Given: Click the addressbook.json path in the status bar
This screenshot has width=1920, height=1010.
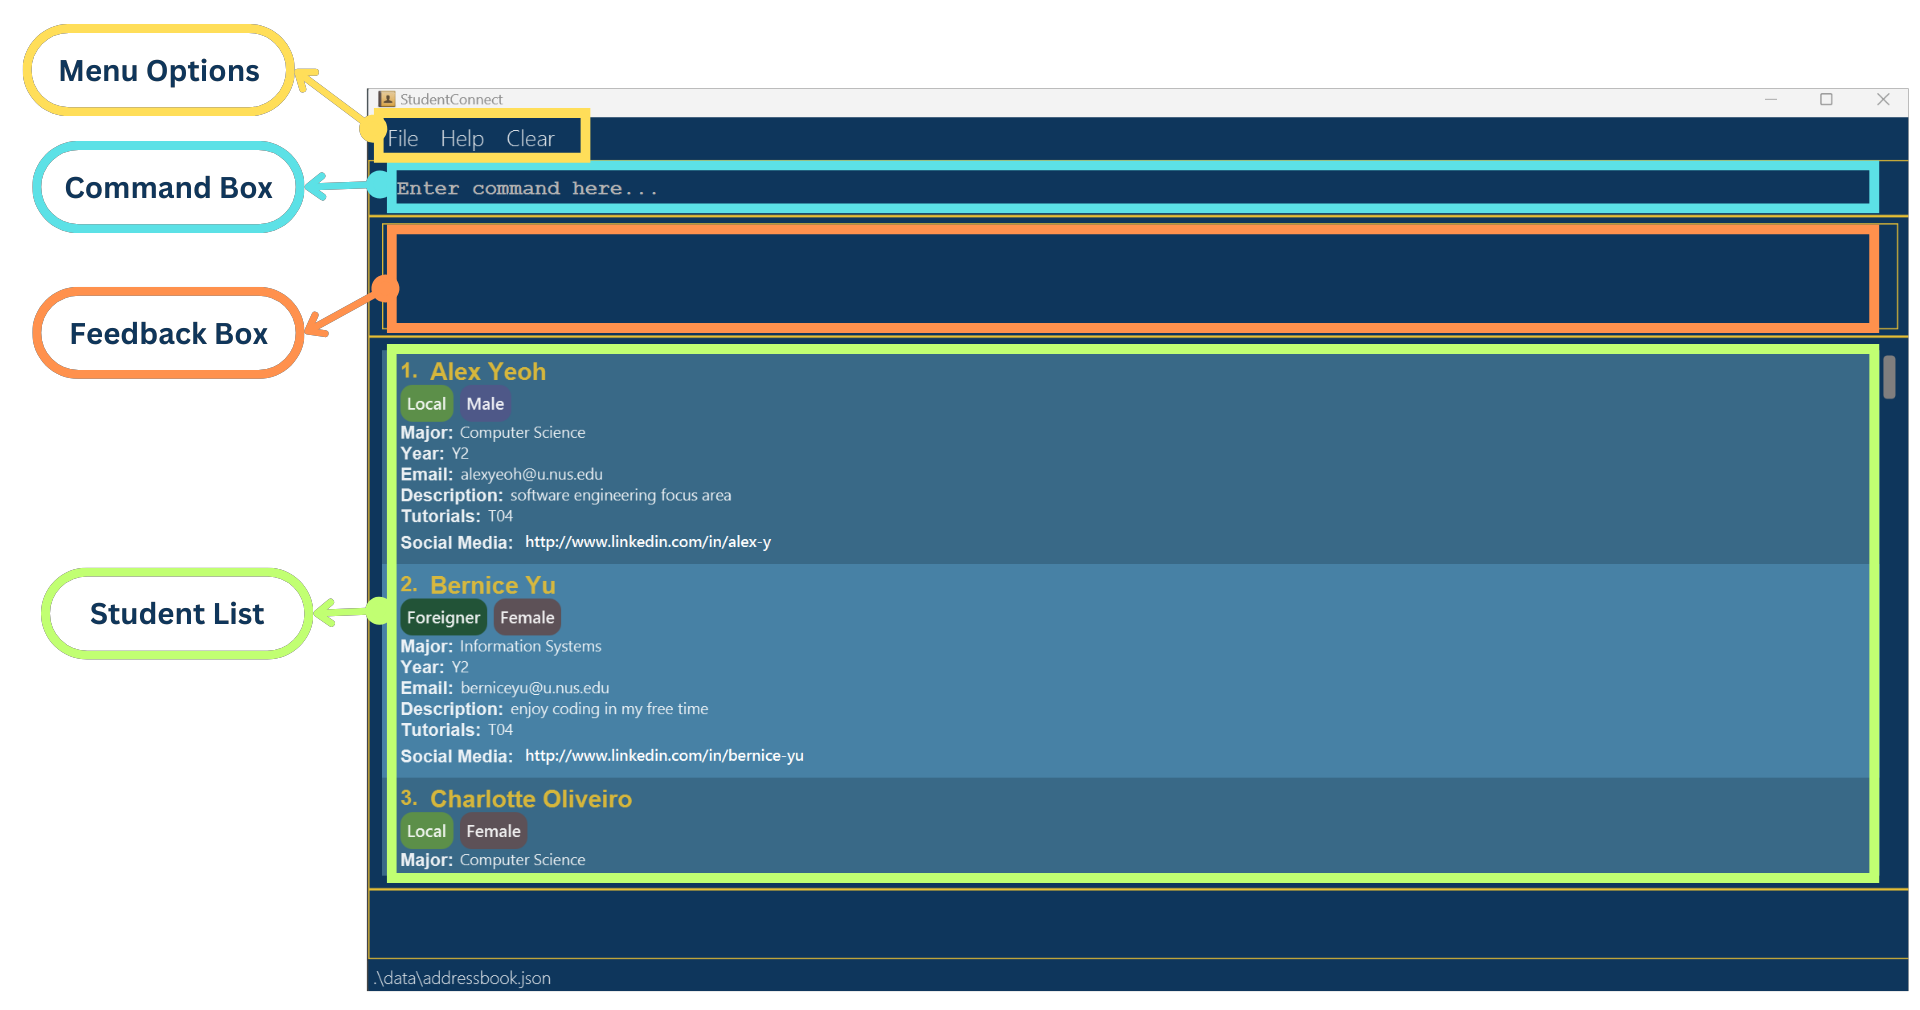Looking at the screenshot, I should point(461,978).
